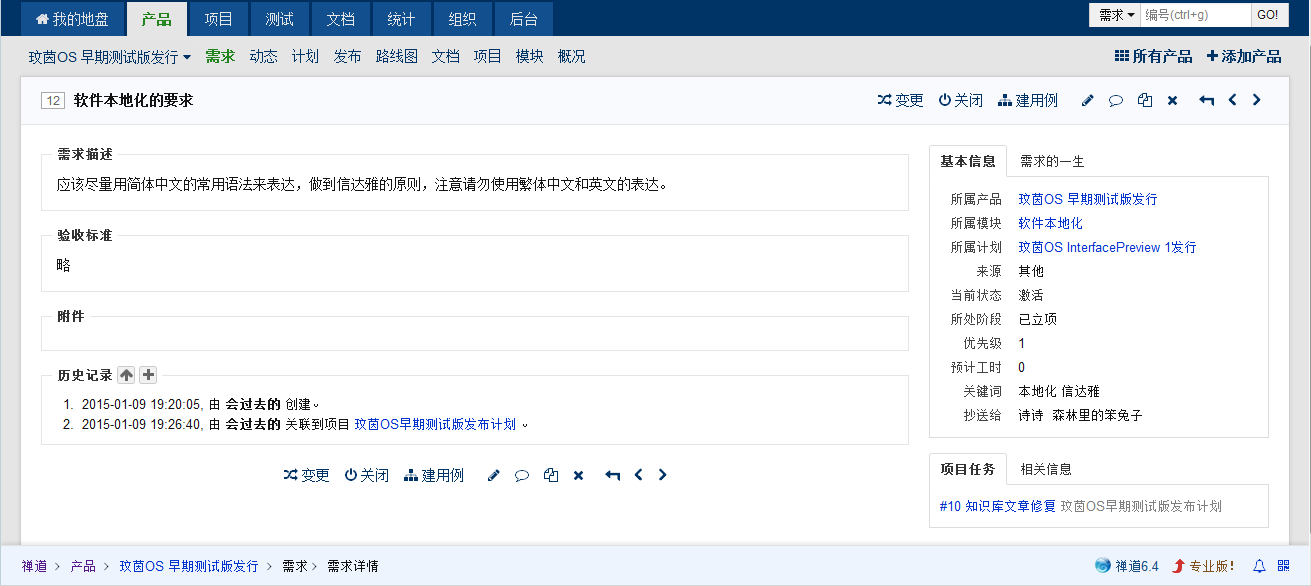Open the 统计 main tab

tap(401, 19)
